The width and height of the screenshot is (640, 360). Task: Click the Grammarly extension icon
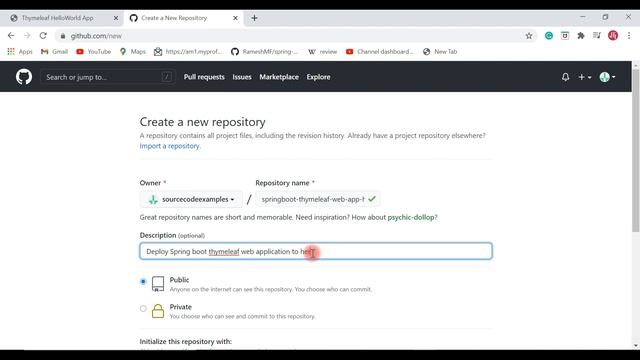click(549, 36)
